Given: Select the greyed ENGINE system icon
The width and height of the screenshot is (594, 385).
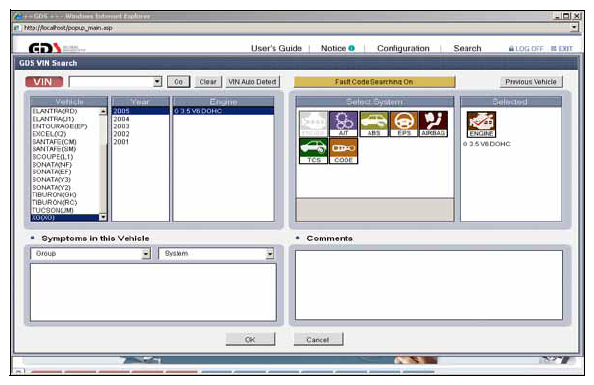Looking at the screenshot, I should click(313, 124).
